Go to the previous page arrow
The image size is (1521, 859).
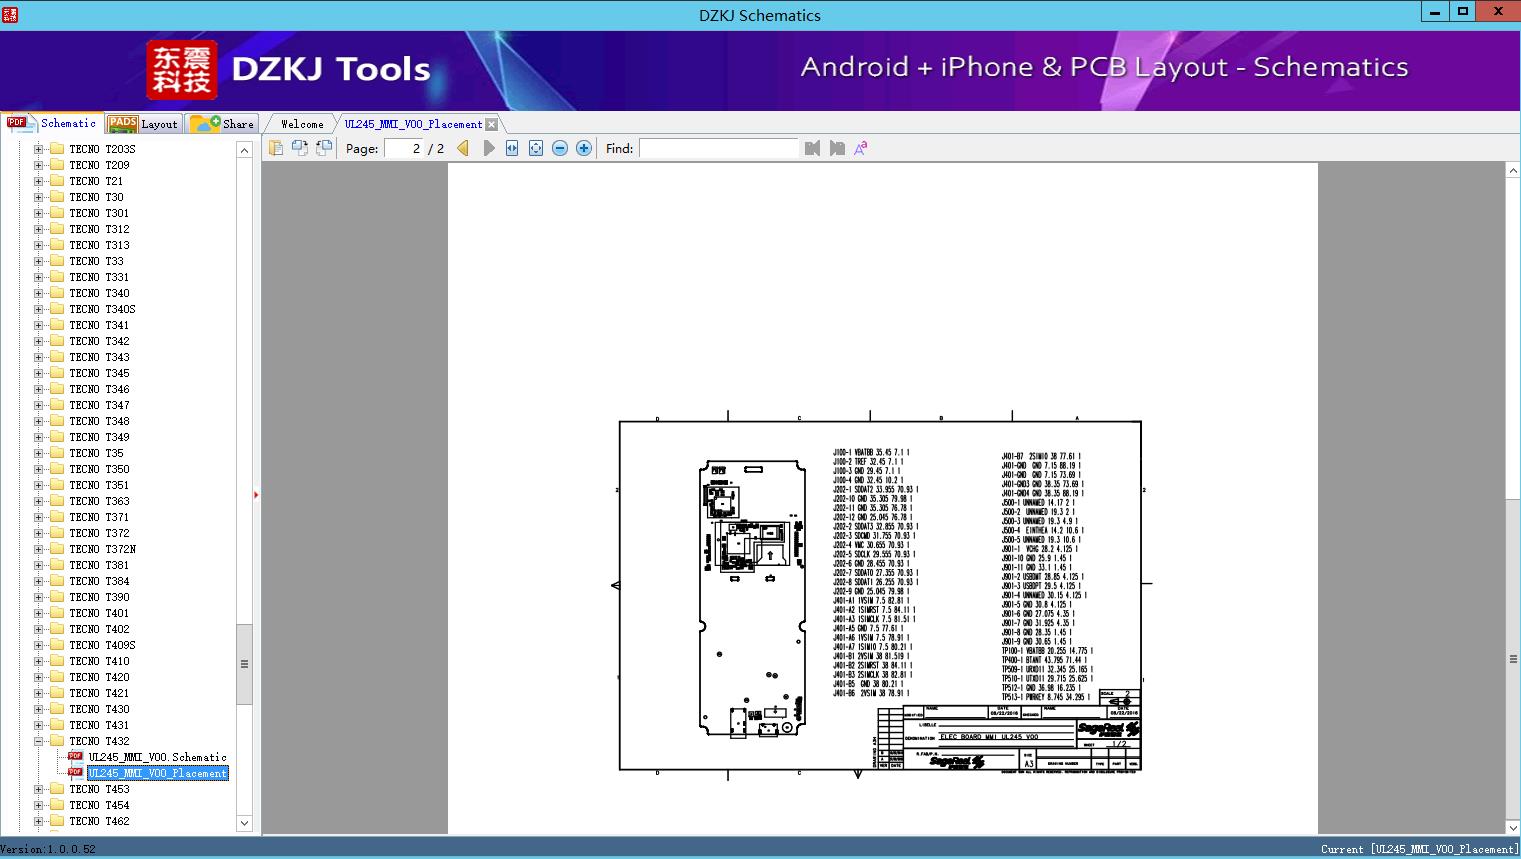[463, 148]
